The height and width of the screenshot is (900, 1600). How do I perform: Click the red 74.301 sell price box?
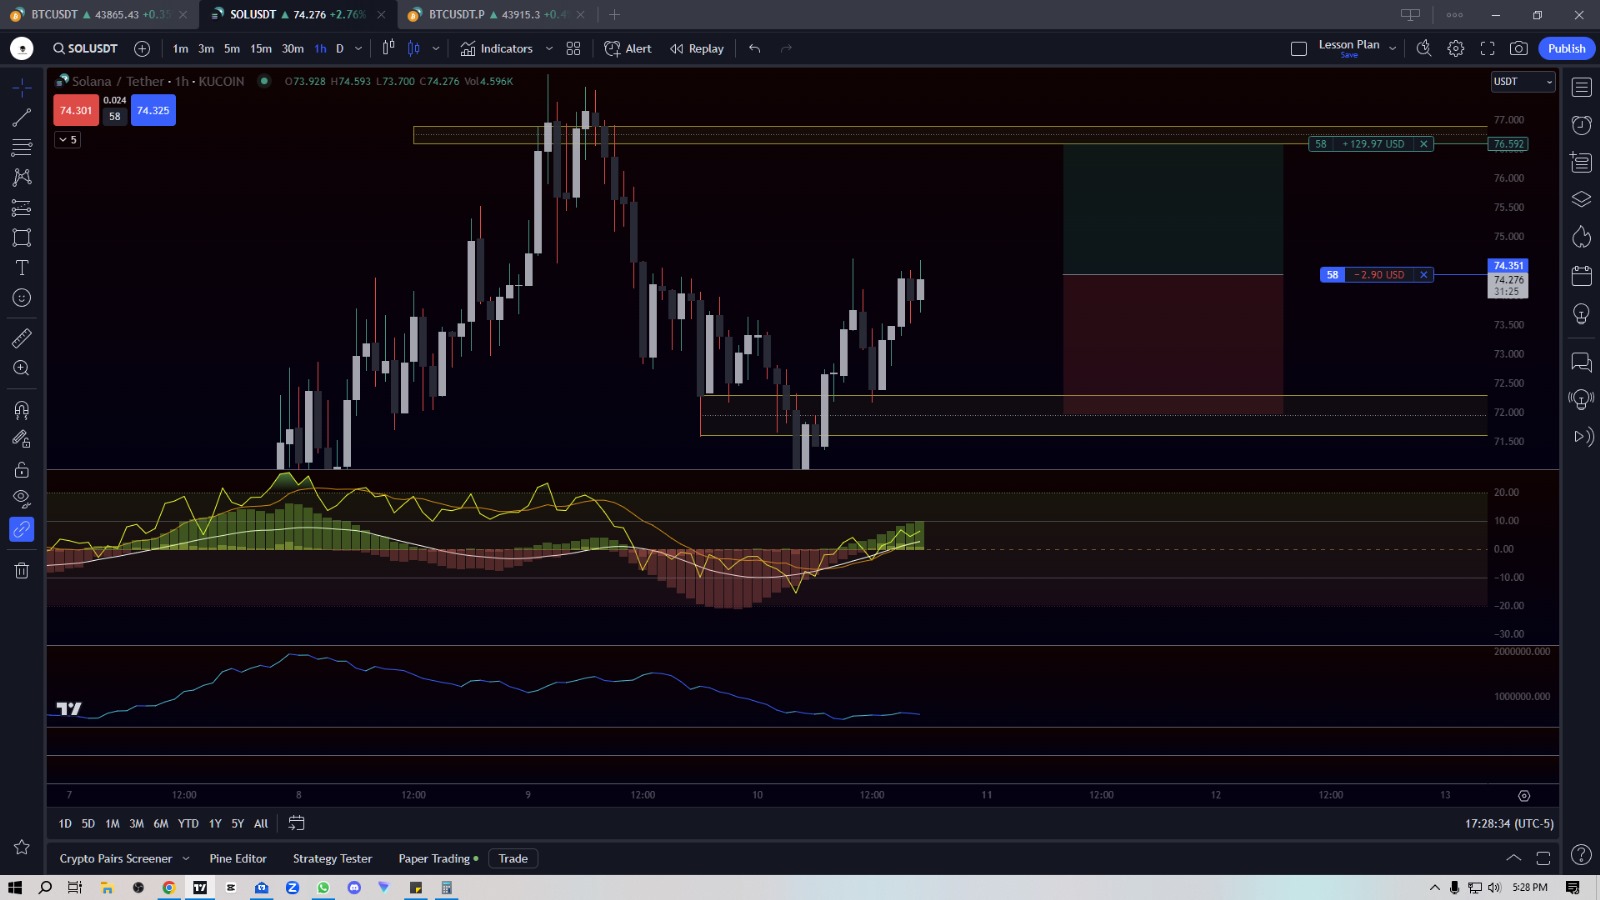click(x=76, y=110)
